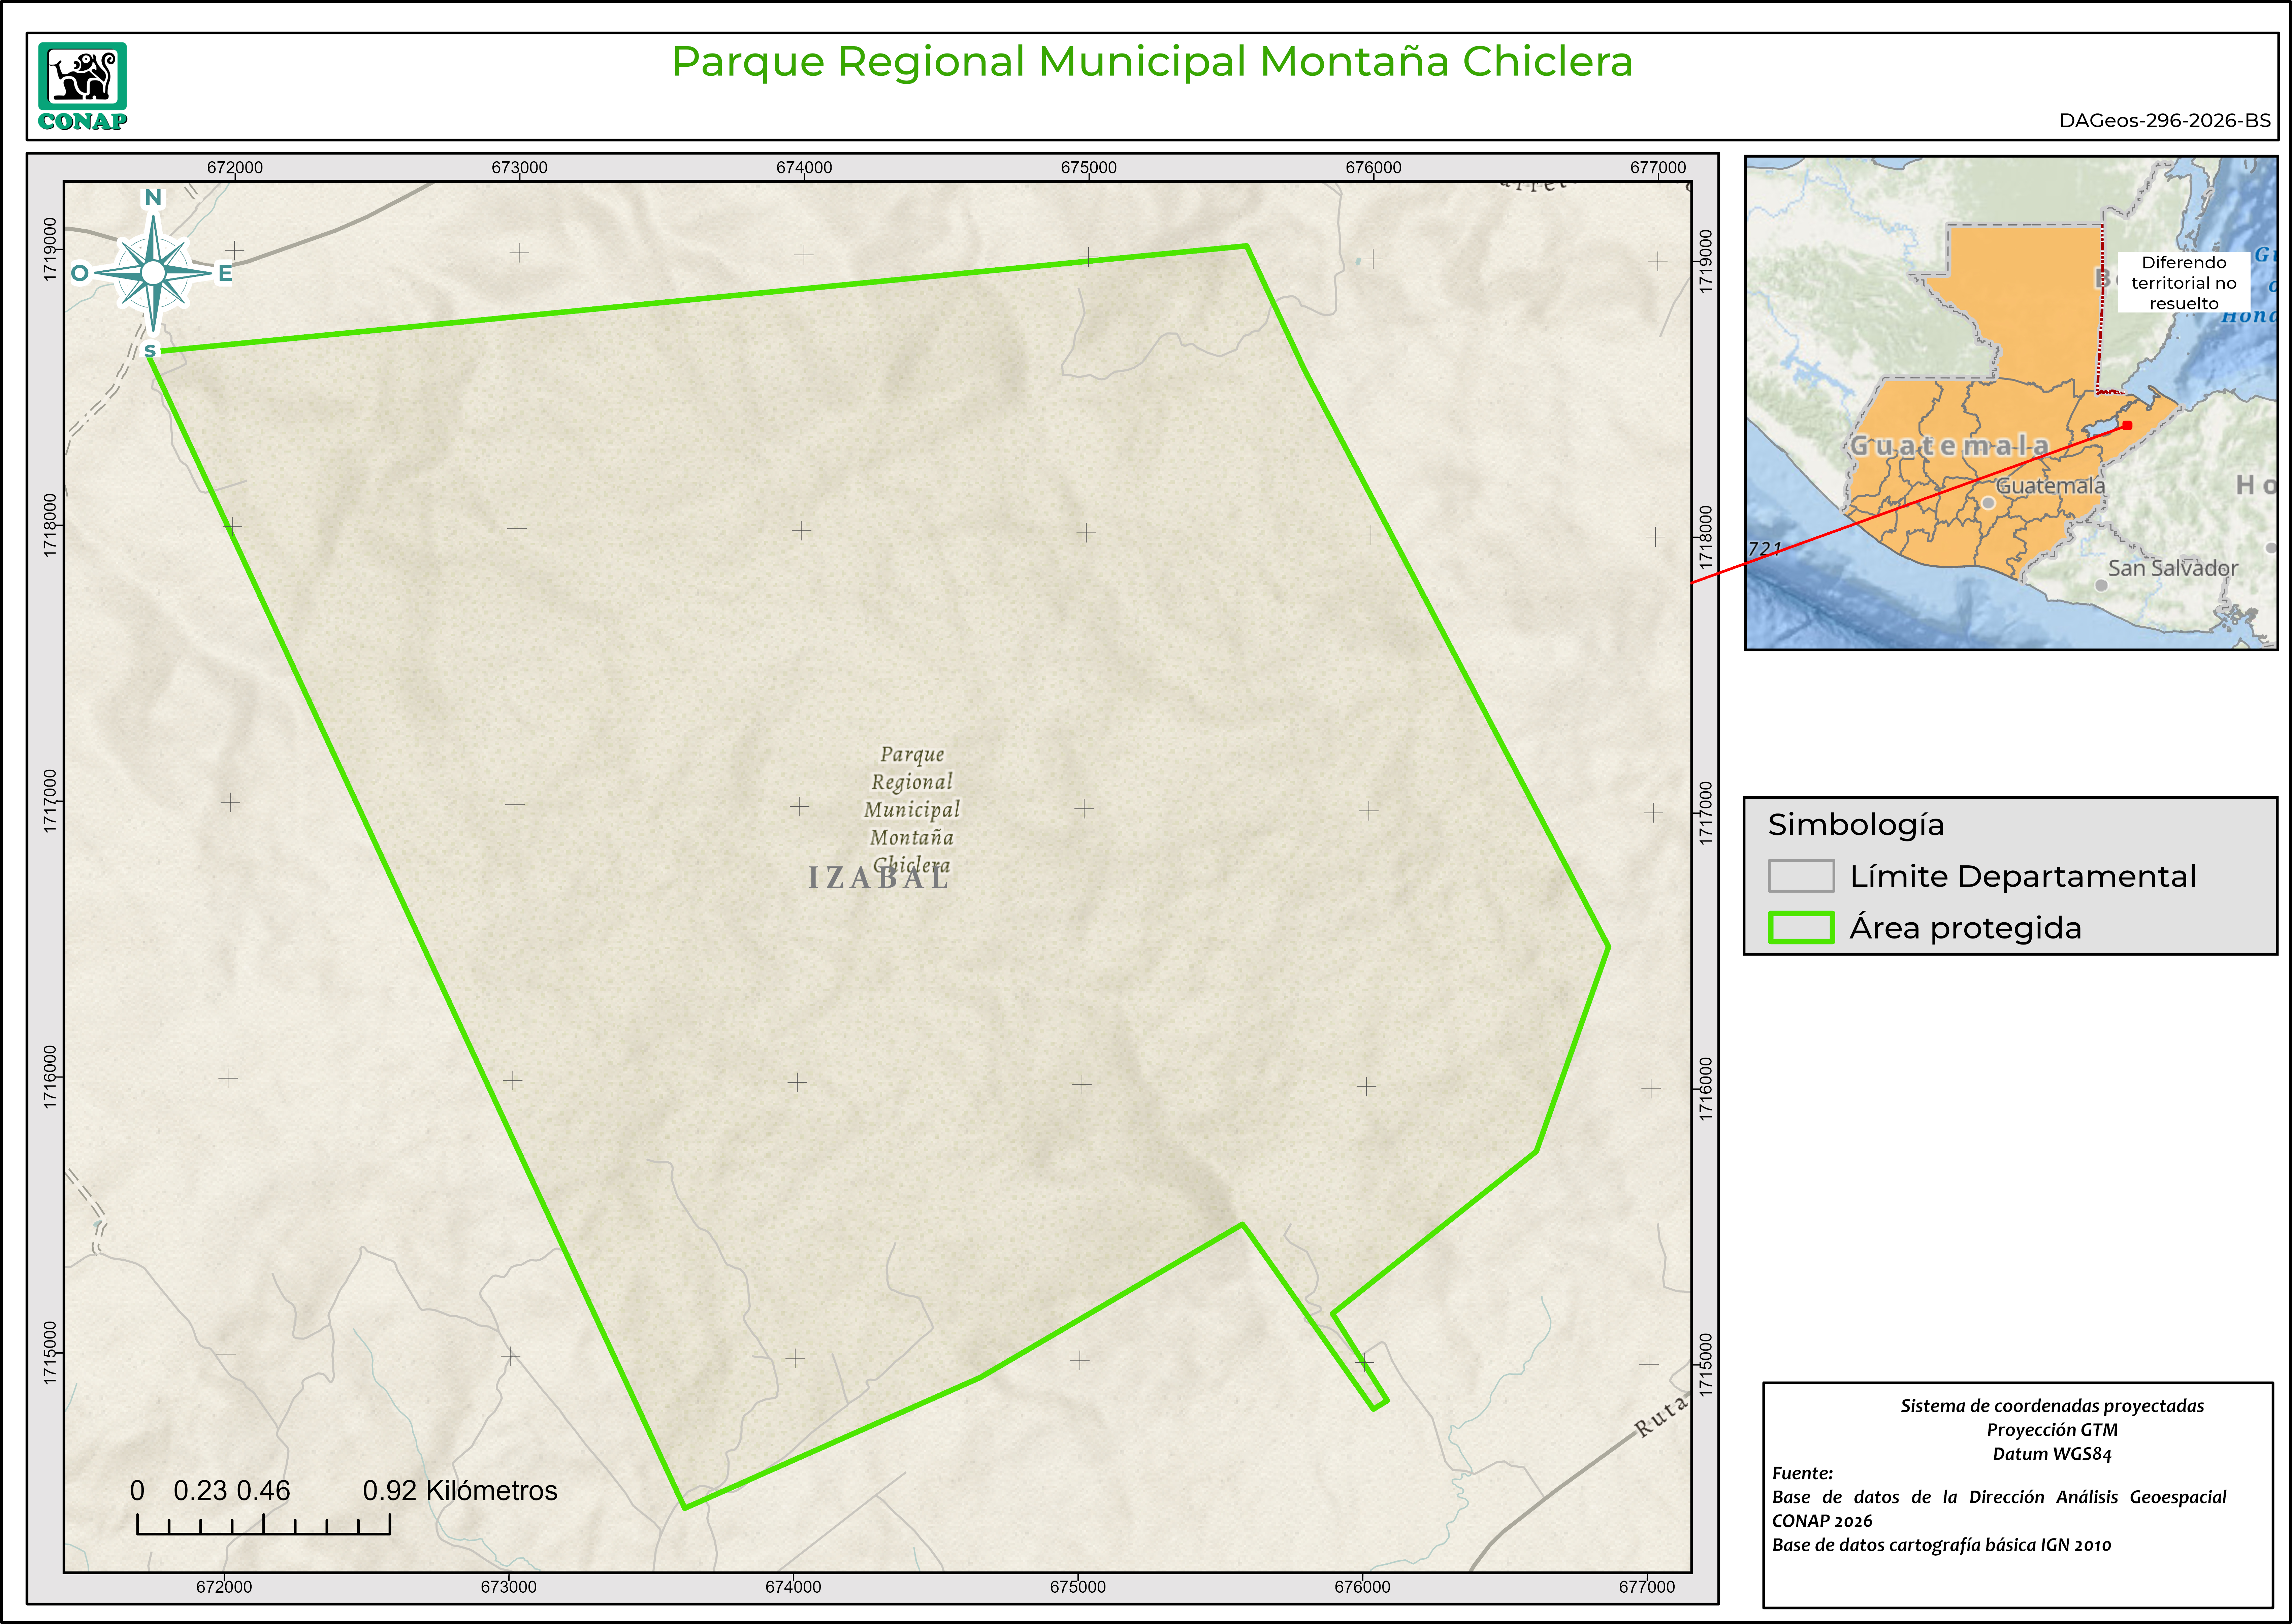Click the red location marker on inset map

[2127, 425]
